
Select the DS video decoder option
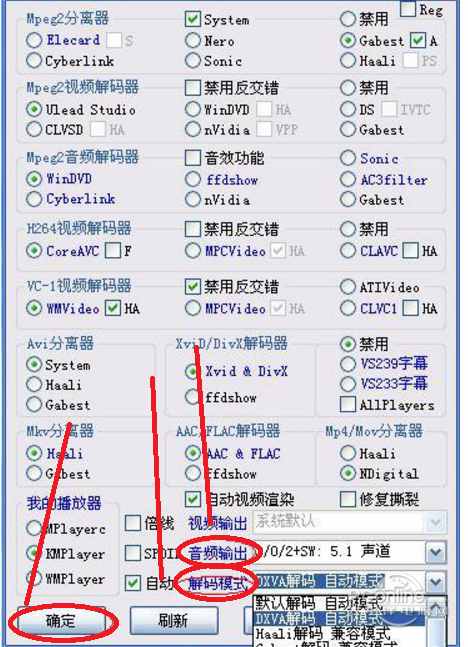(x=348, y=109)
